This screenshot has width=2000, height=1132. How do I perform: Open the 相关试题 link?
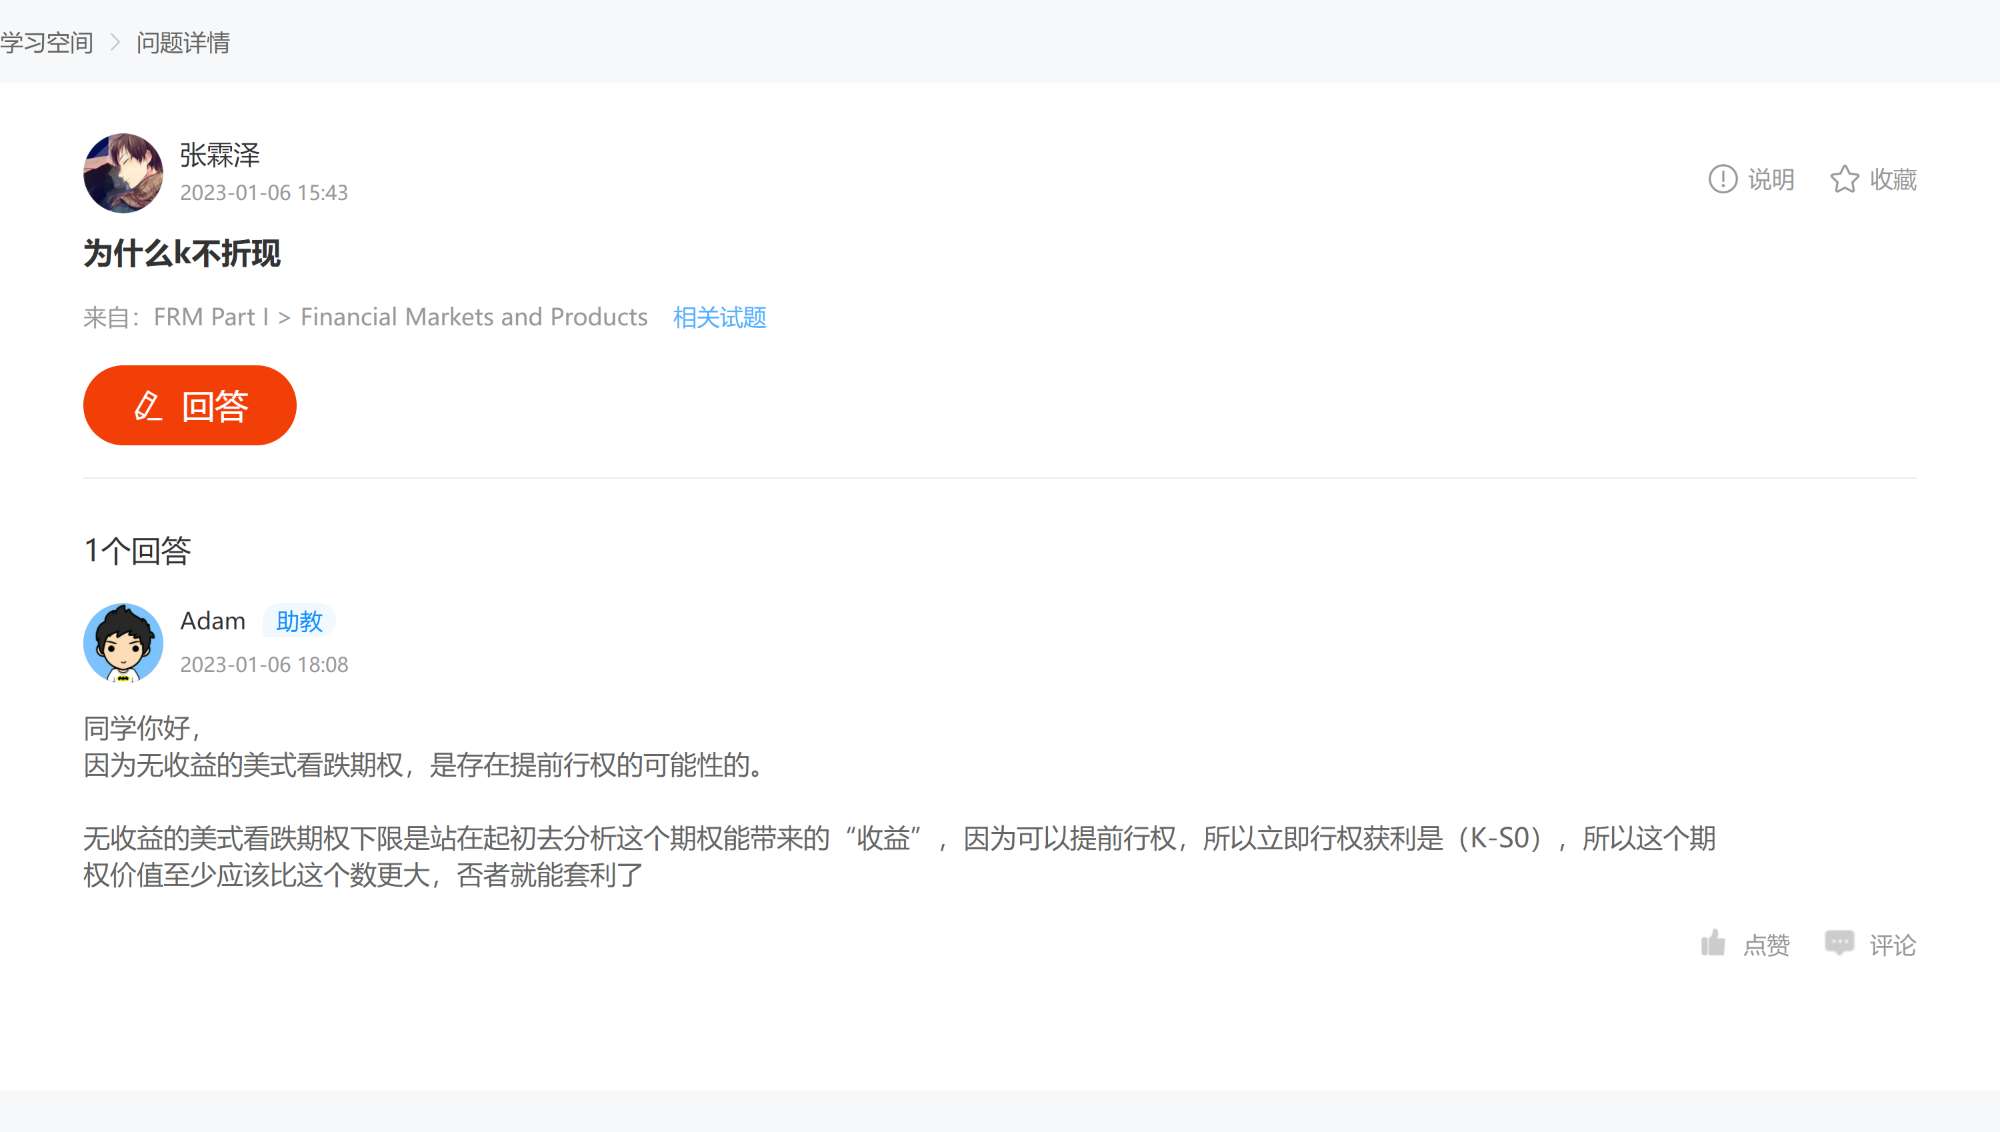(719, 318)
